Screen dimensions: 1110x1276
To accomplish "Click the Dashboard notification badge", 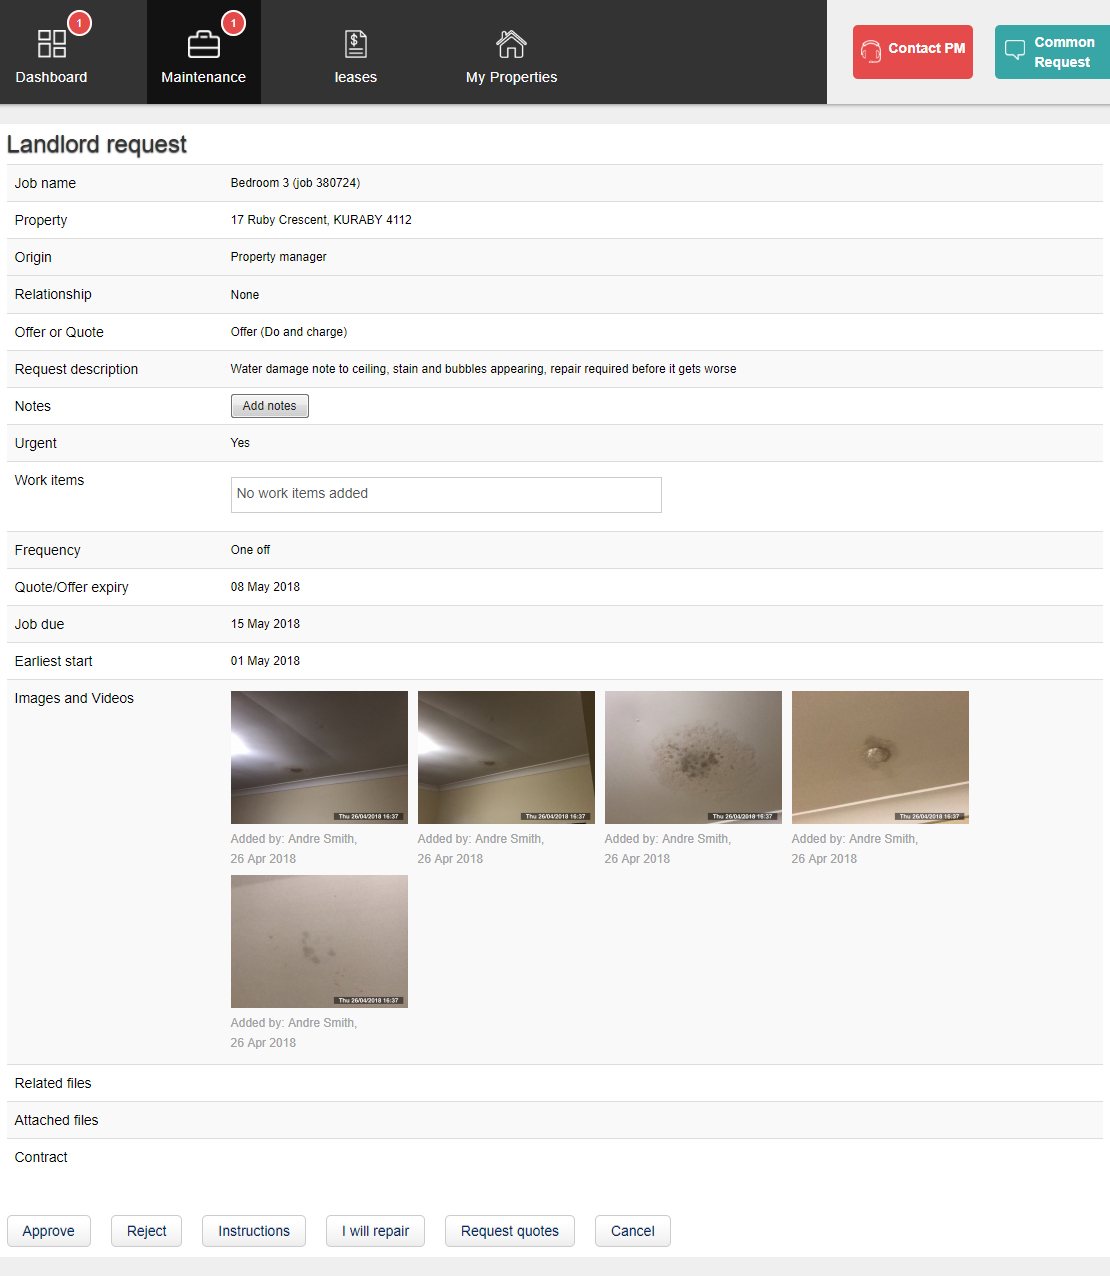I will (x=79, y=23).
